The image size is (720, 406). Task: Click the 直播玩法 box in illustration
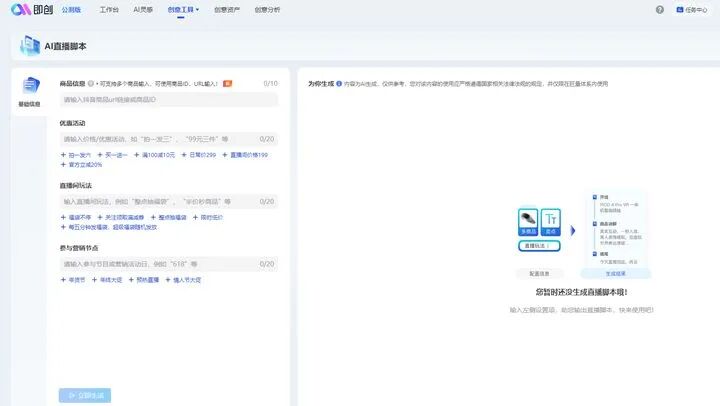[x=539, y=246]
